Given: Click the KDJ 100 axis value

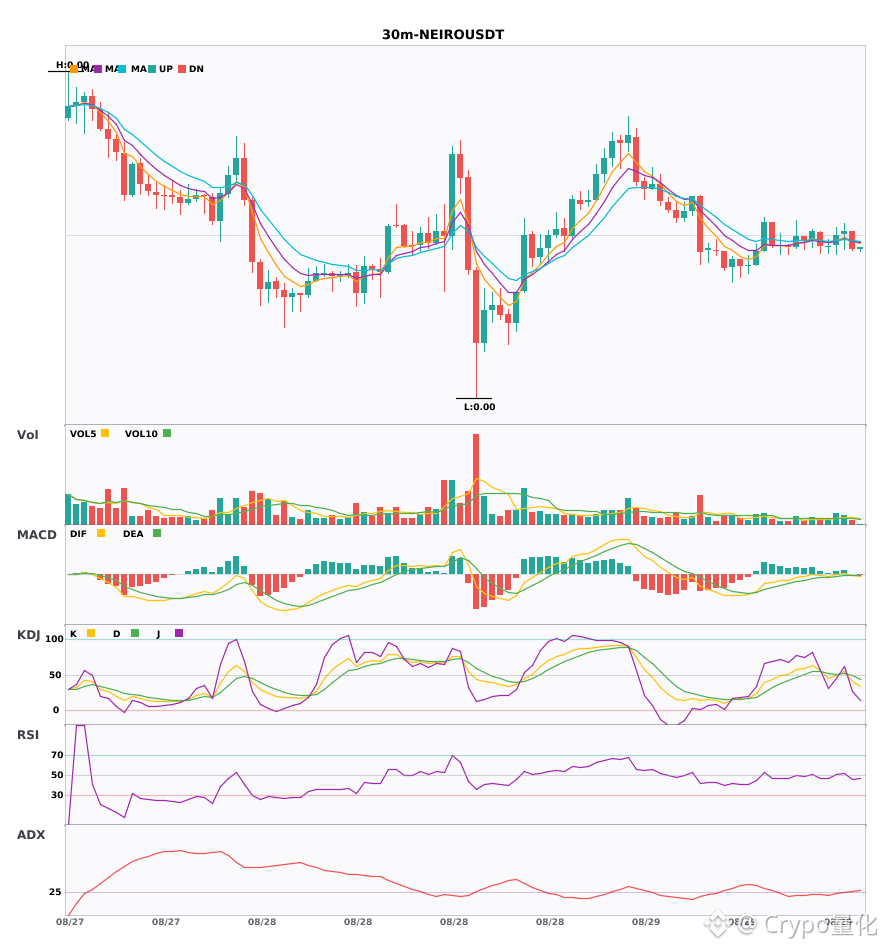Looking at the screenshot, I should 54,639.
